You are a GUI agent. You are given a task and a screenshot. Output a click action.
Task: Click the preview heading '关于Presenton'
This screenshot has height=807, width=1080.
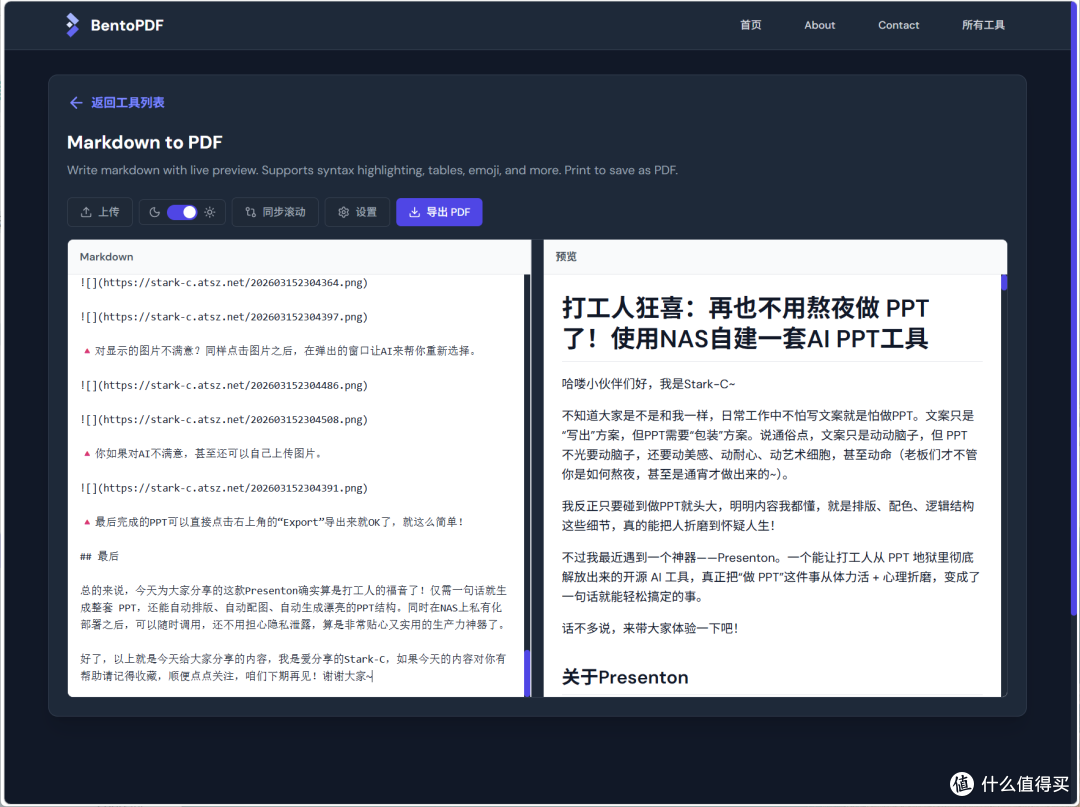(x=625, y=678)
